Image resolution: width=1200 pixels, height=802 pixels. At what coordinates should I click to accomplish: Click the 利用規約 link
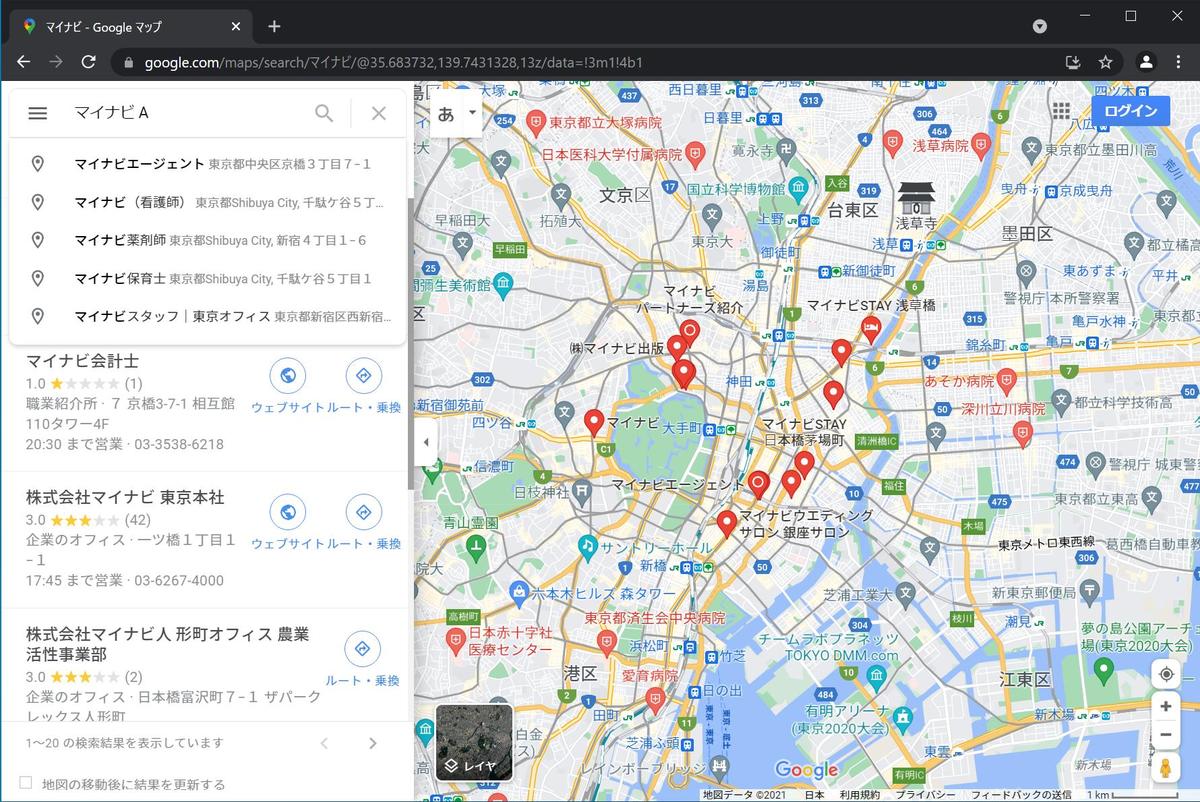pyautogui.click(x=859, y=795)
